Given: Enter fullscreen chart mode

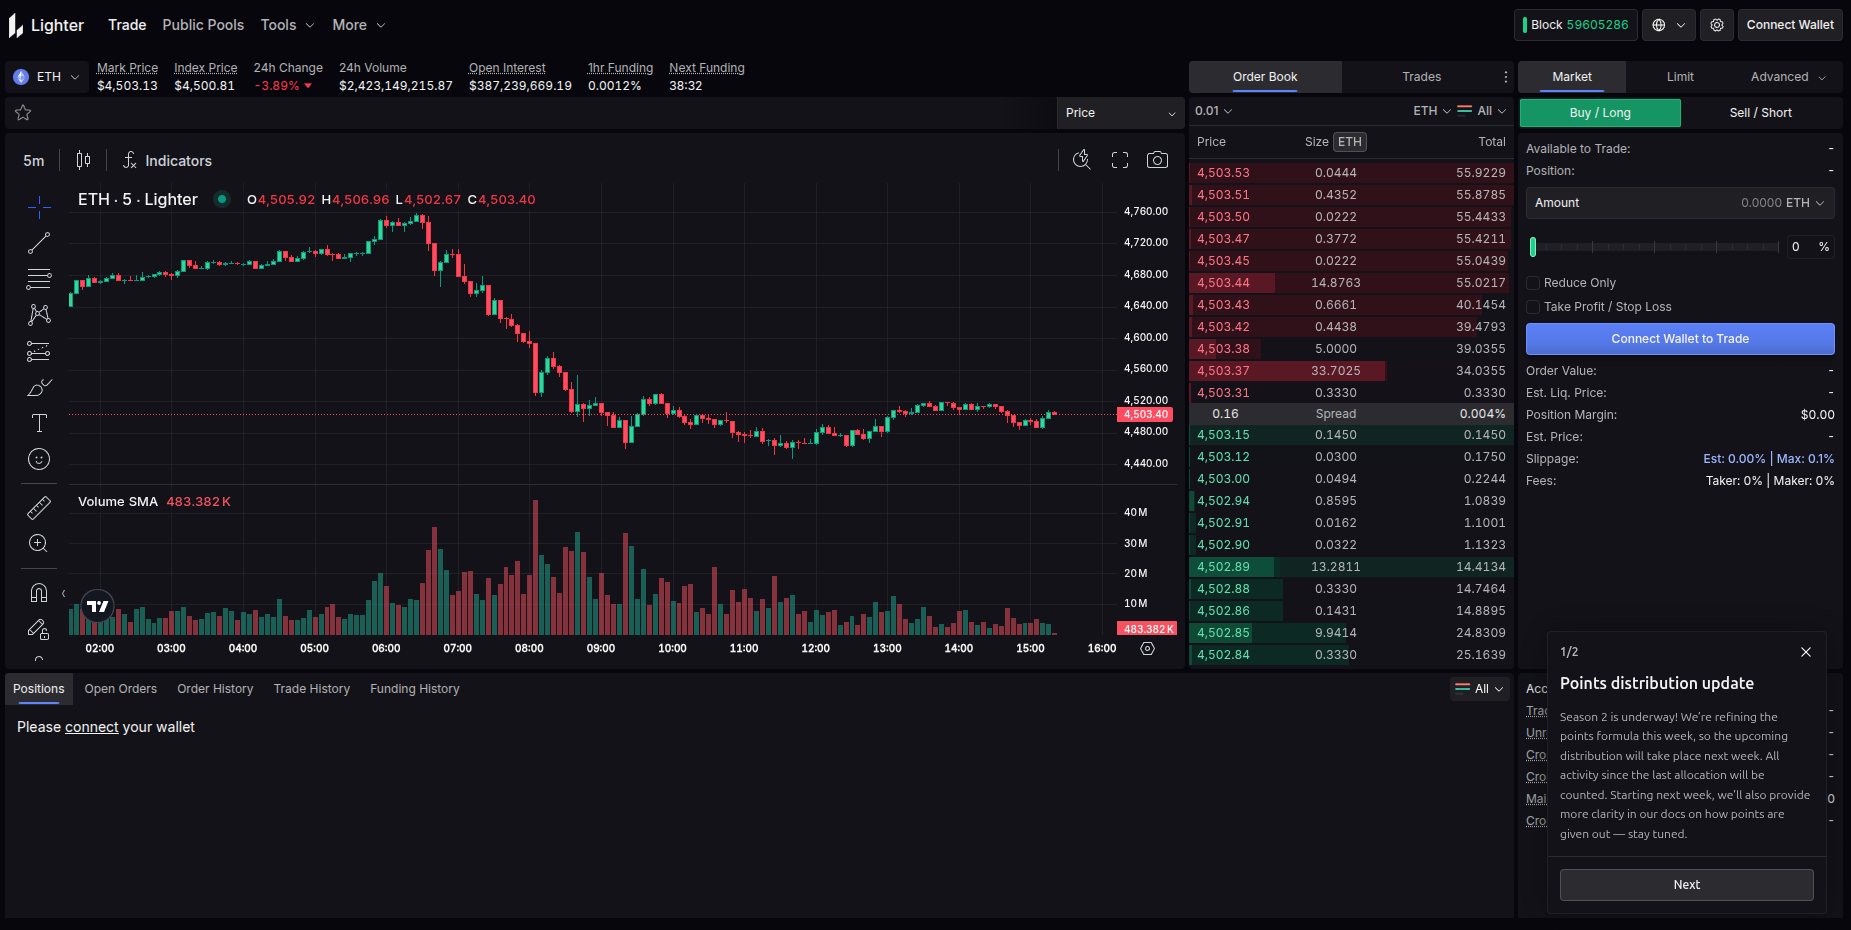Looking at the screenshot, I should point(1120,160).
